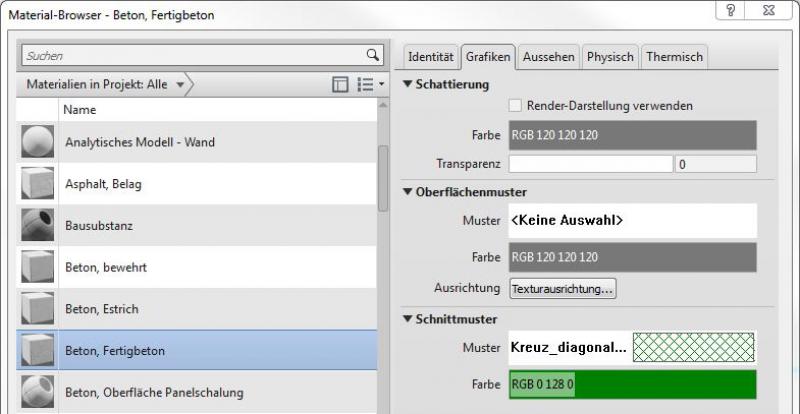Click the Texturausrichtung button
The width and height of the screenshot is (800, 414).
click(x=563, y=289)
